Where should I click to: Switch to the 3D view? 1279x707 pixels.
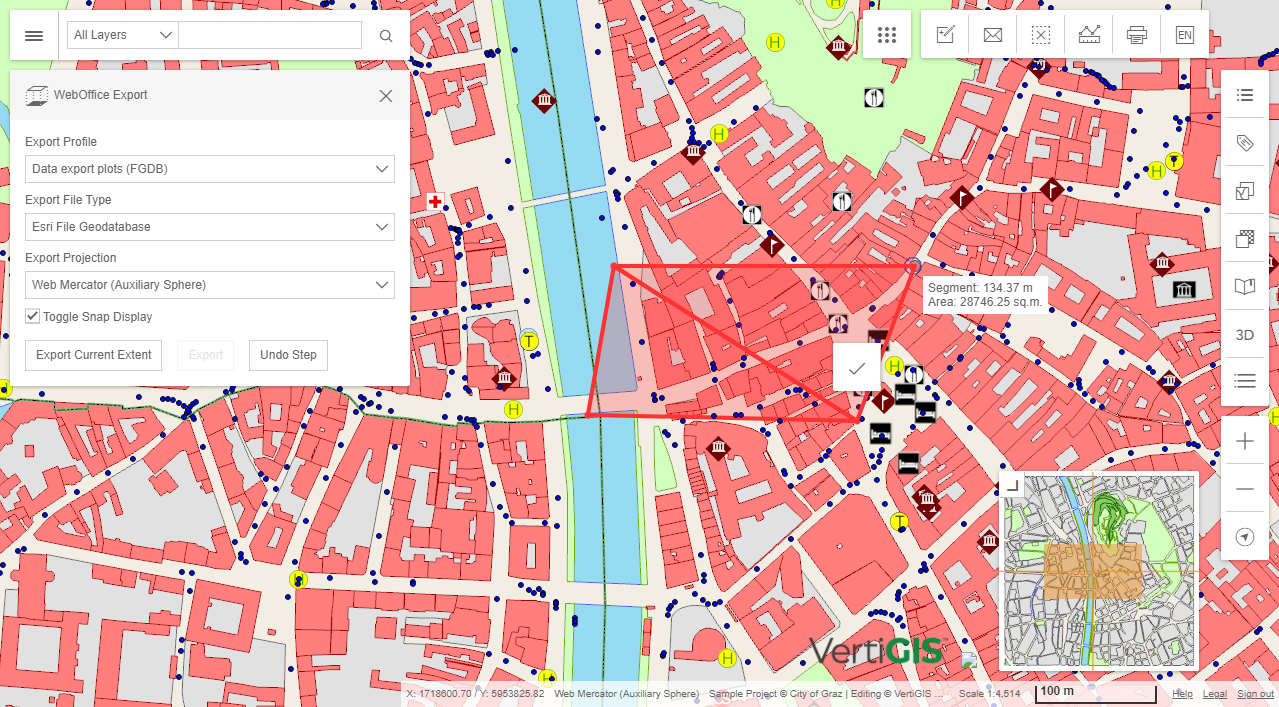1245,335
